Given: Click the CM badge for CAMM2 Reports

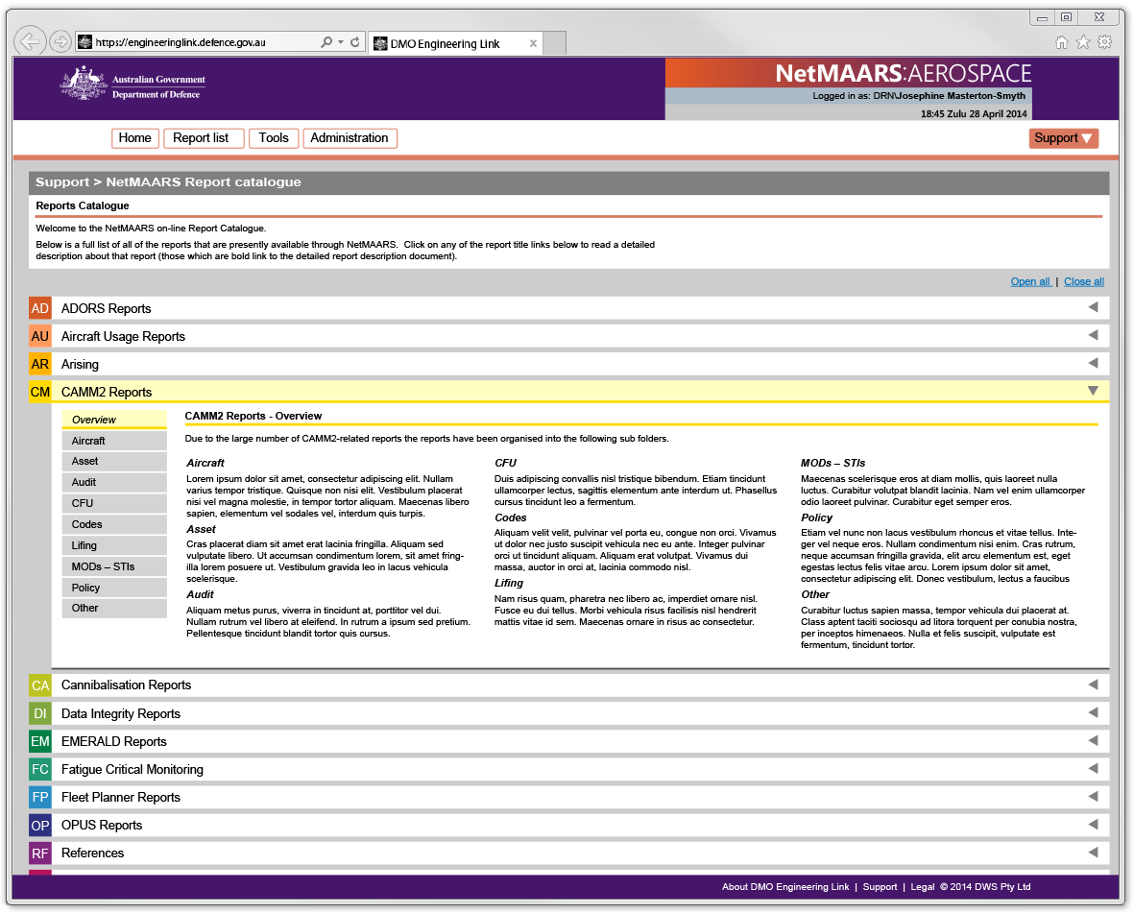Looking at the screenshot, I should pos(40,392).
